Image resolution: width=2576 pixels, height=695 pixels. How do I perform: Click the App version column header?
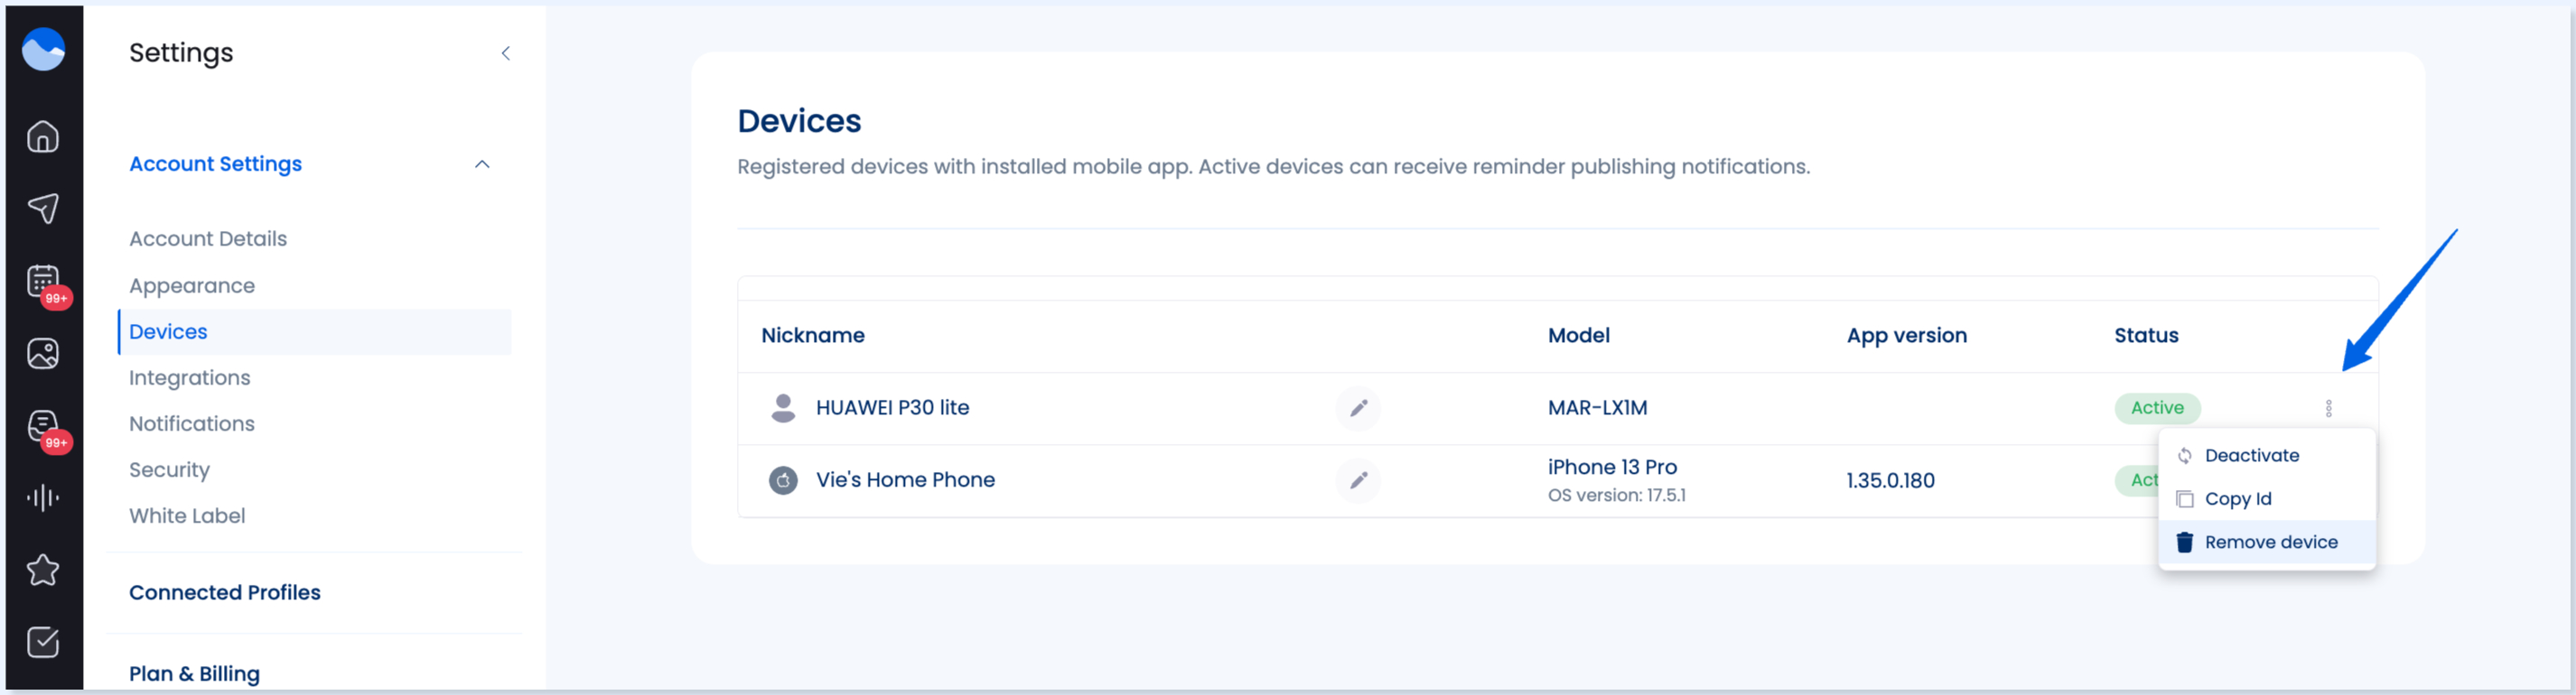[1907, 336]
